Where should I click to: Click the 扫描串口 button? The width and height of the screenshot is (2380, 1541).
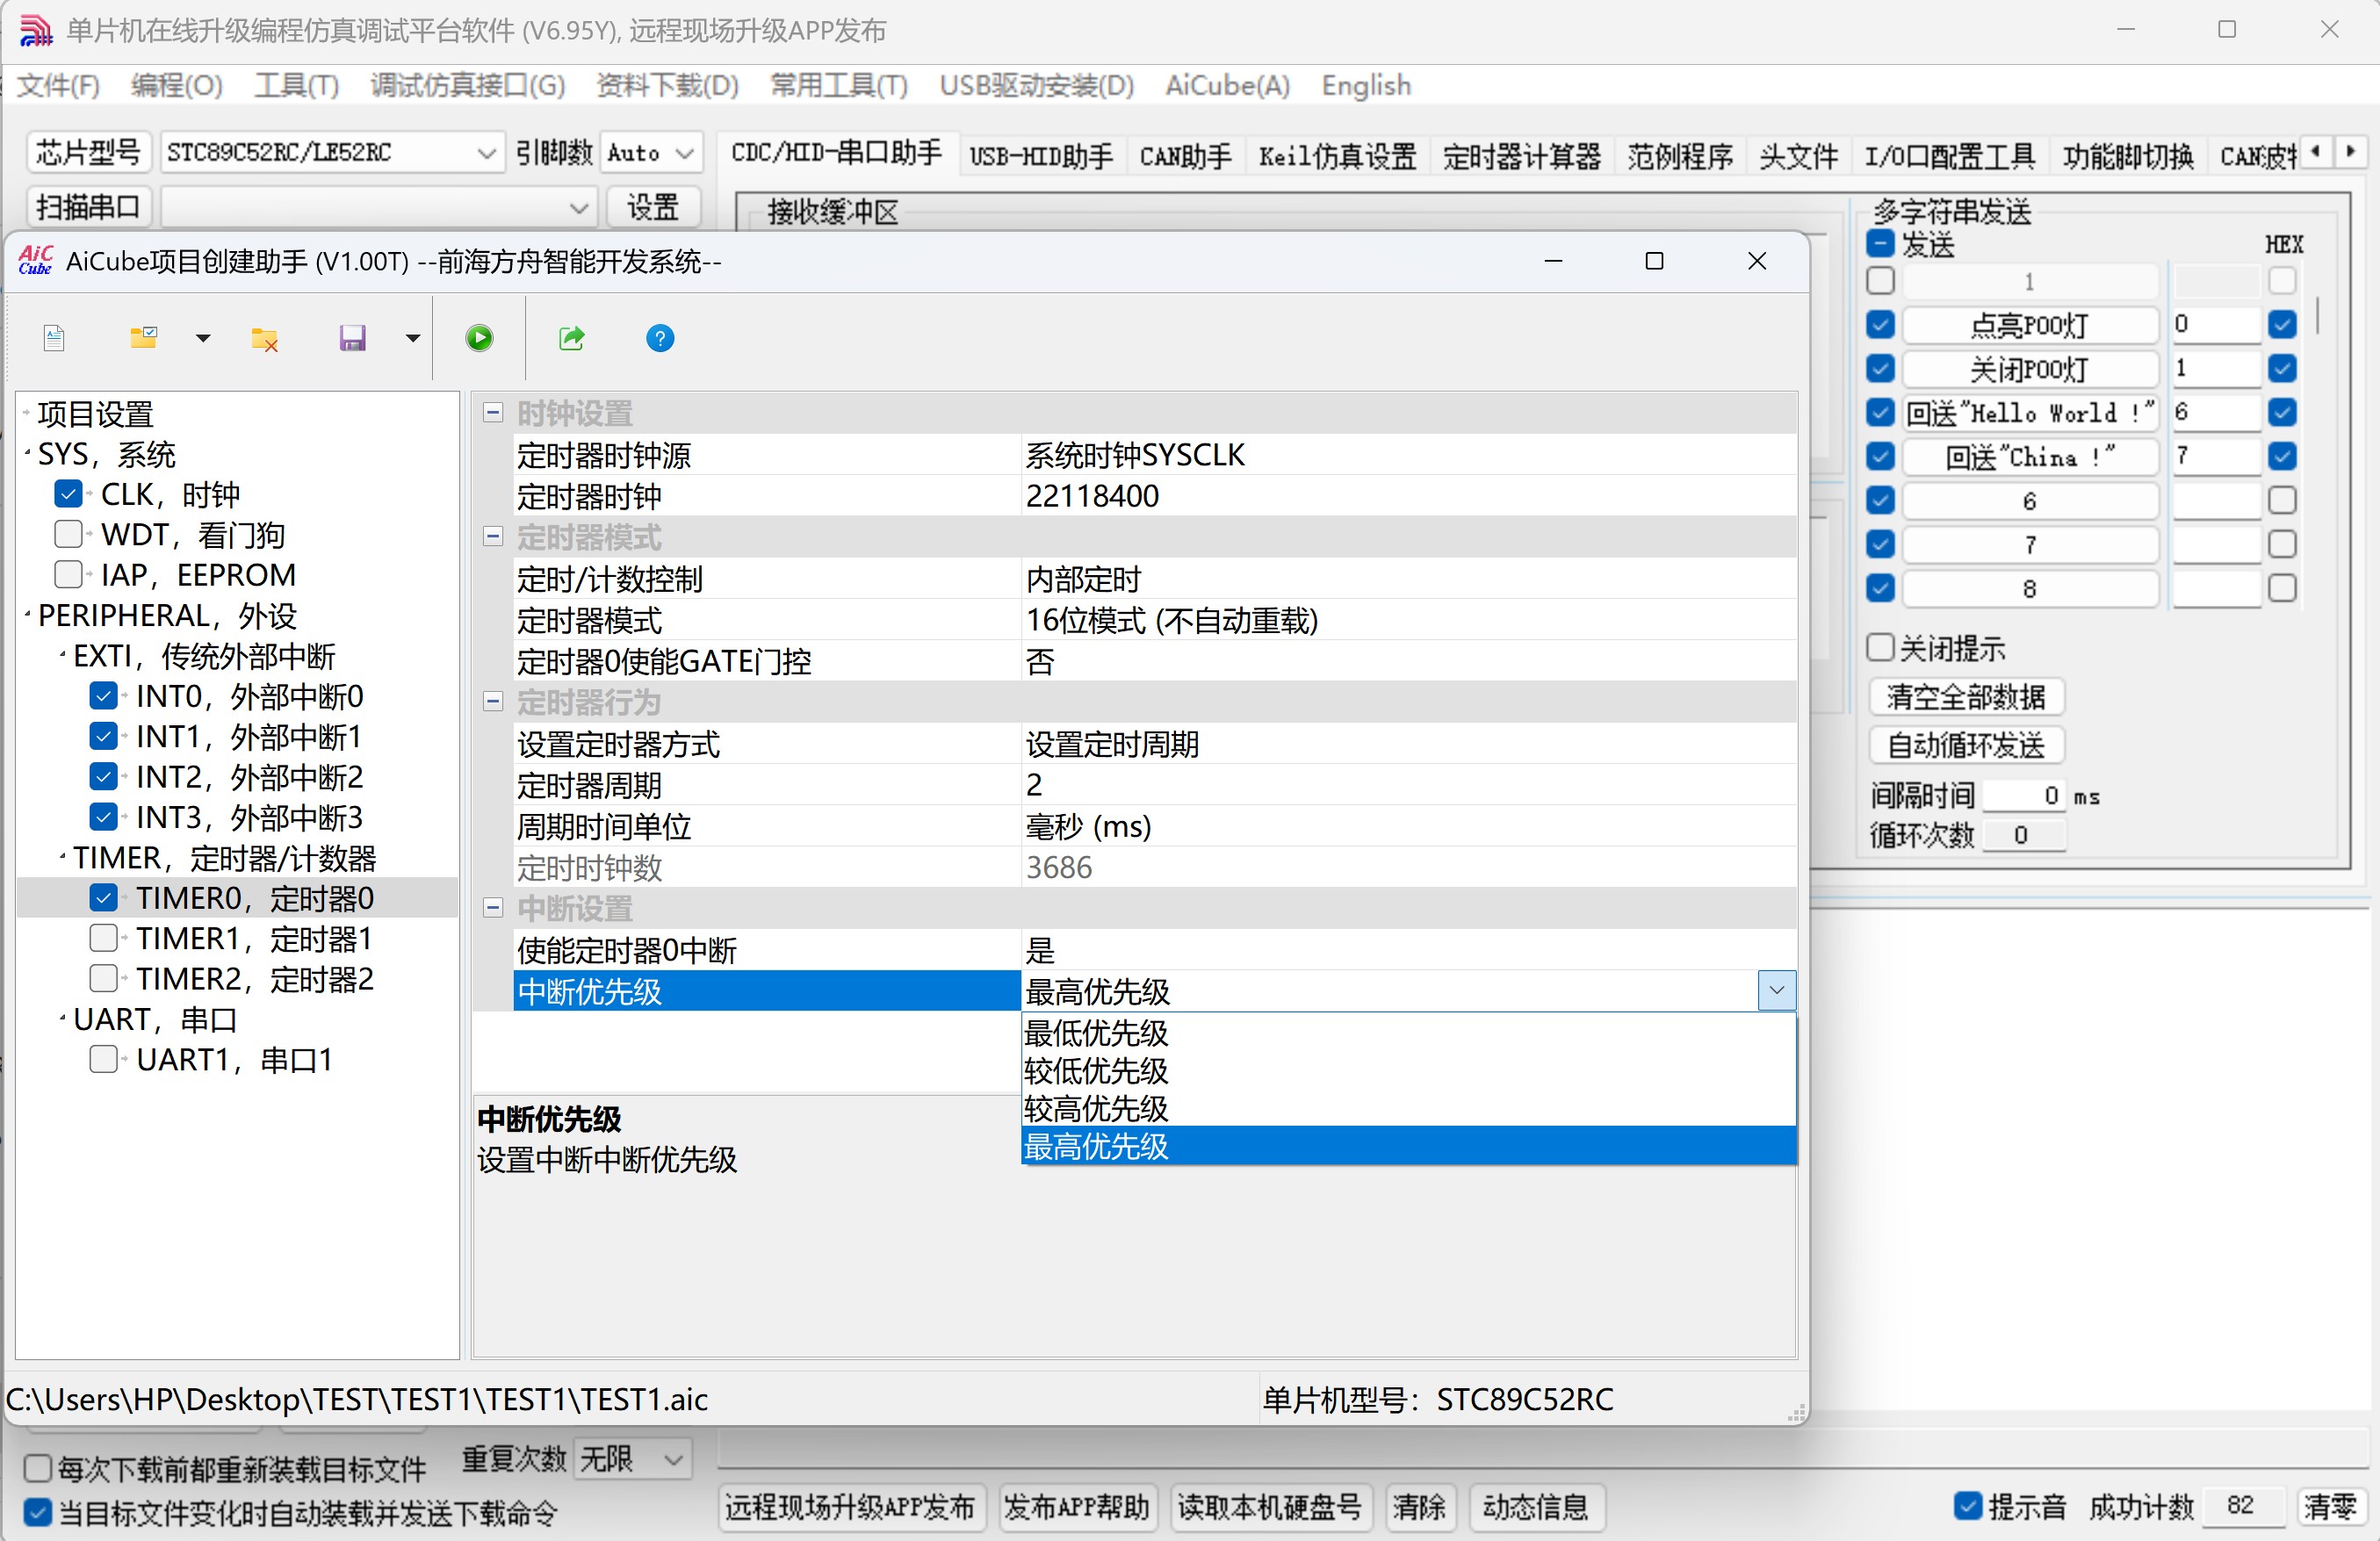(x=88, y=207)
